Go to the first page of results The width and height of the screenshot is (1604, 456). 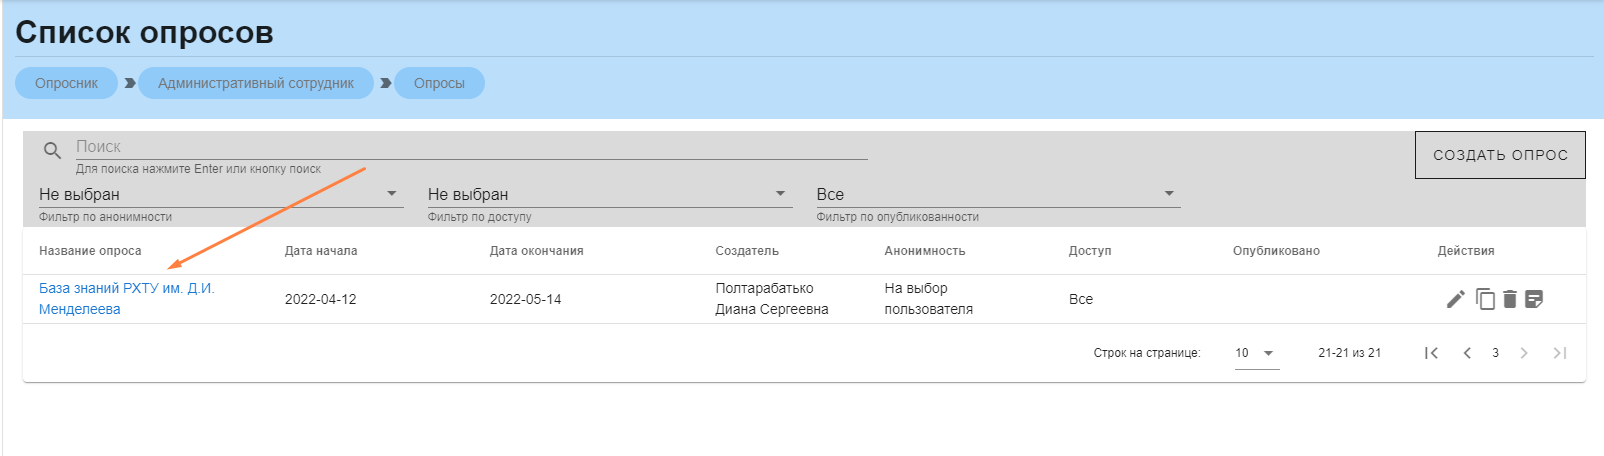click(1431, 353)
